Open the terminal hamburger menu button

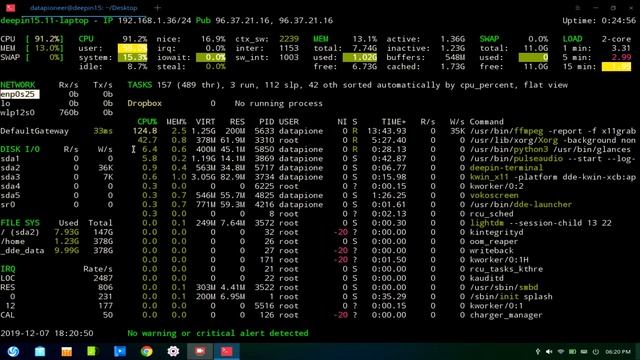click(578, 8)
